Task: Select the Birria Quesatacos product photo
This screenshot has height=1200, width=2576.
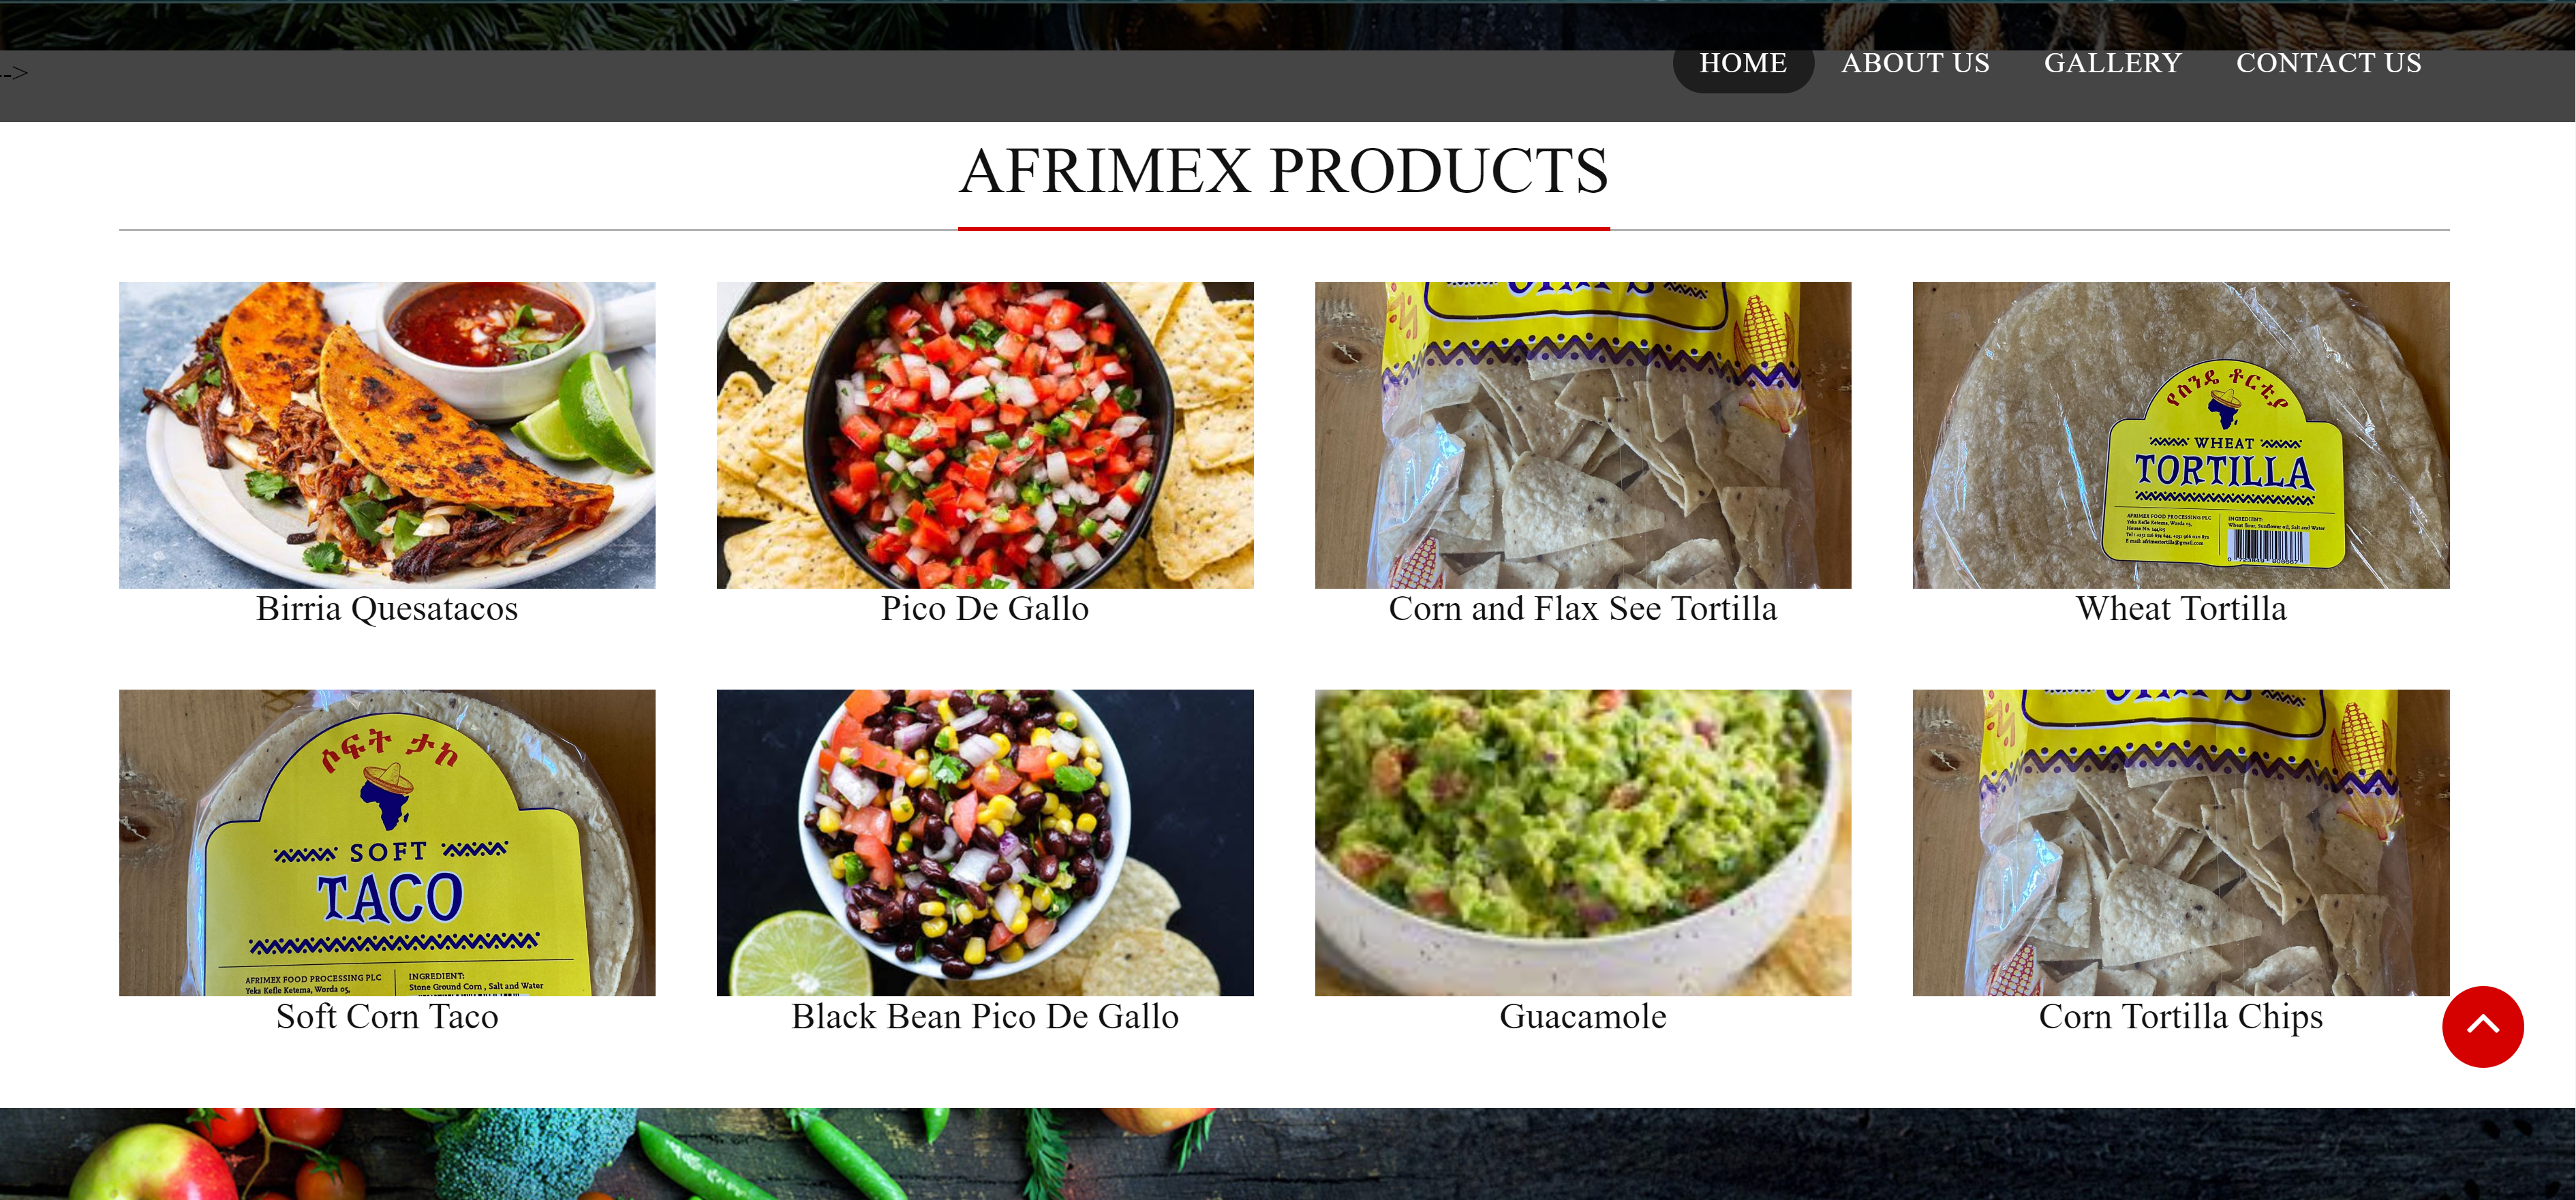Action: (387, 435)
